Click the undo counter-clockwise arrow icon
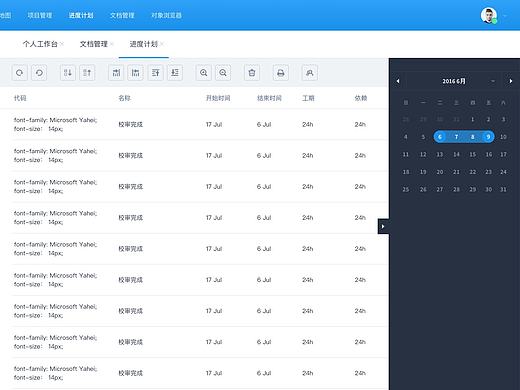Screen dimensions: 520x390 point(39,73)
